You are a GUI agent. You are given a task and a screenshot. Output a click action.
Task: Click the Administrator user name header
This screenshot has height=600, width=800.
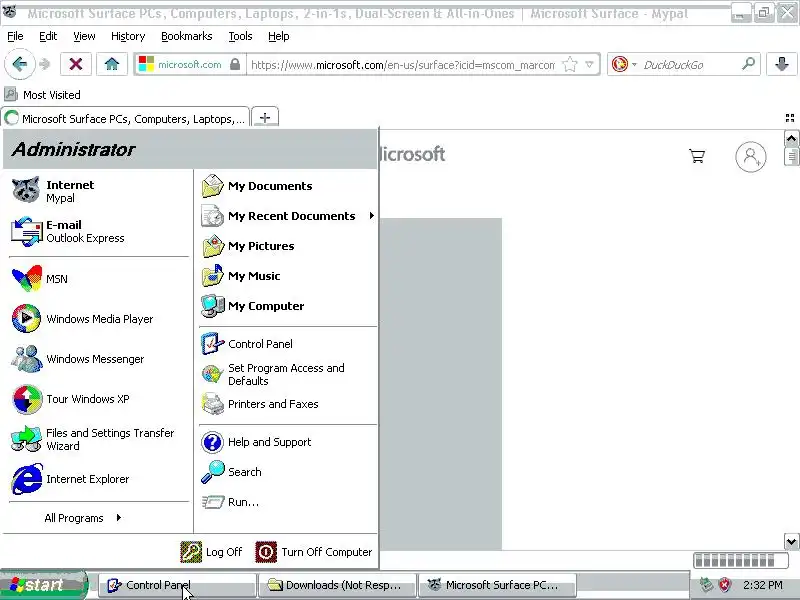pos(73,149)
